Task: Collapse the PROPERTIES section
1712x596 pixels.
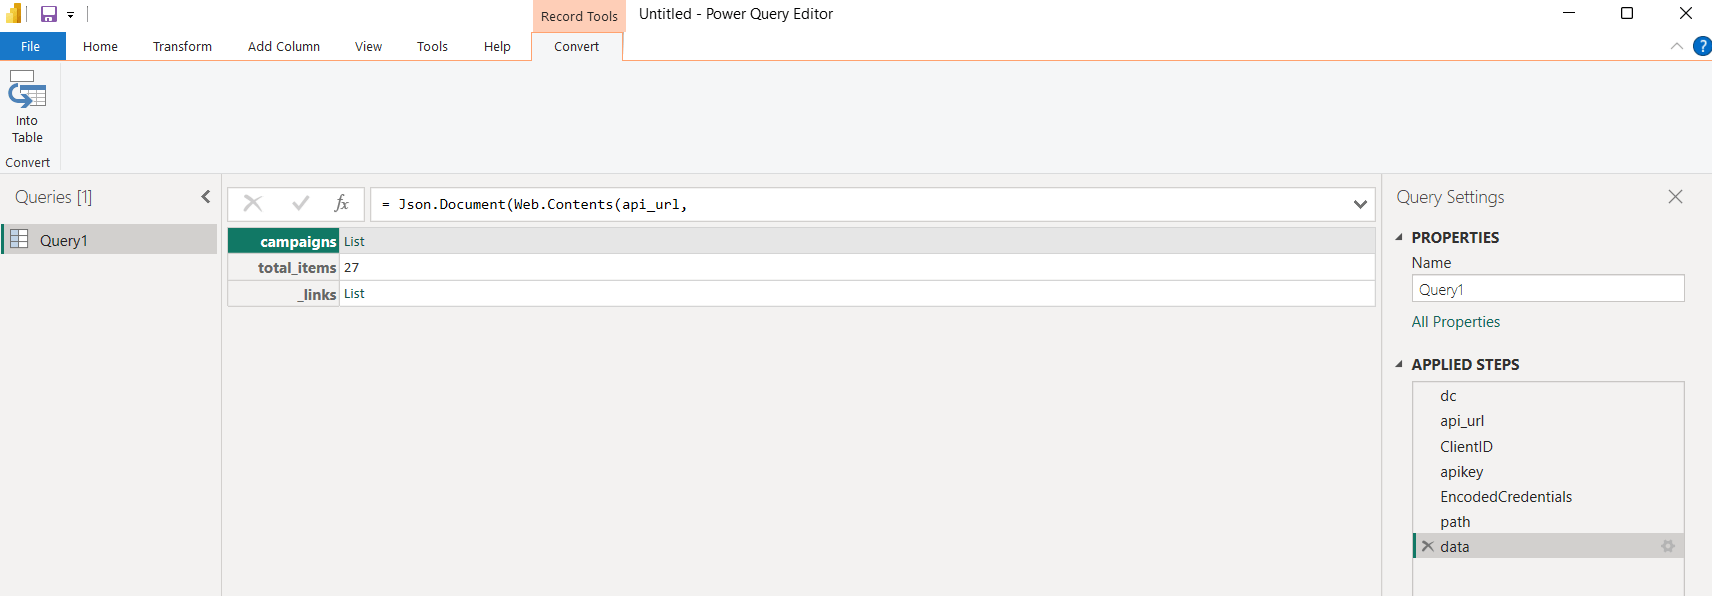Action: point(1399,238)
